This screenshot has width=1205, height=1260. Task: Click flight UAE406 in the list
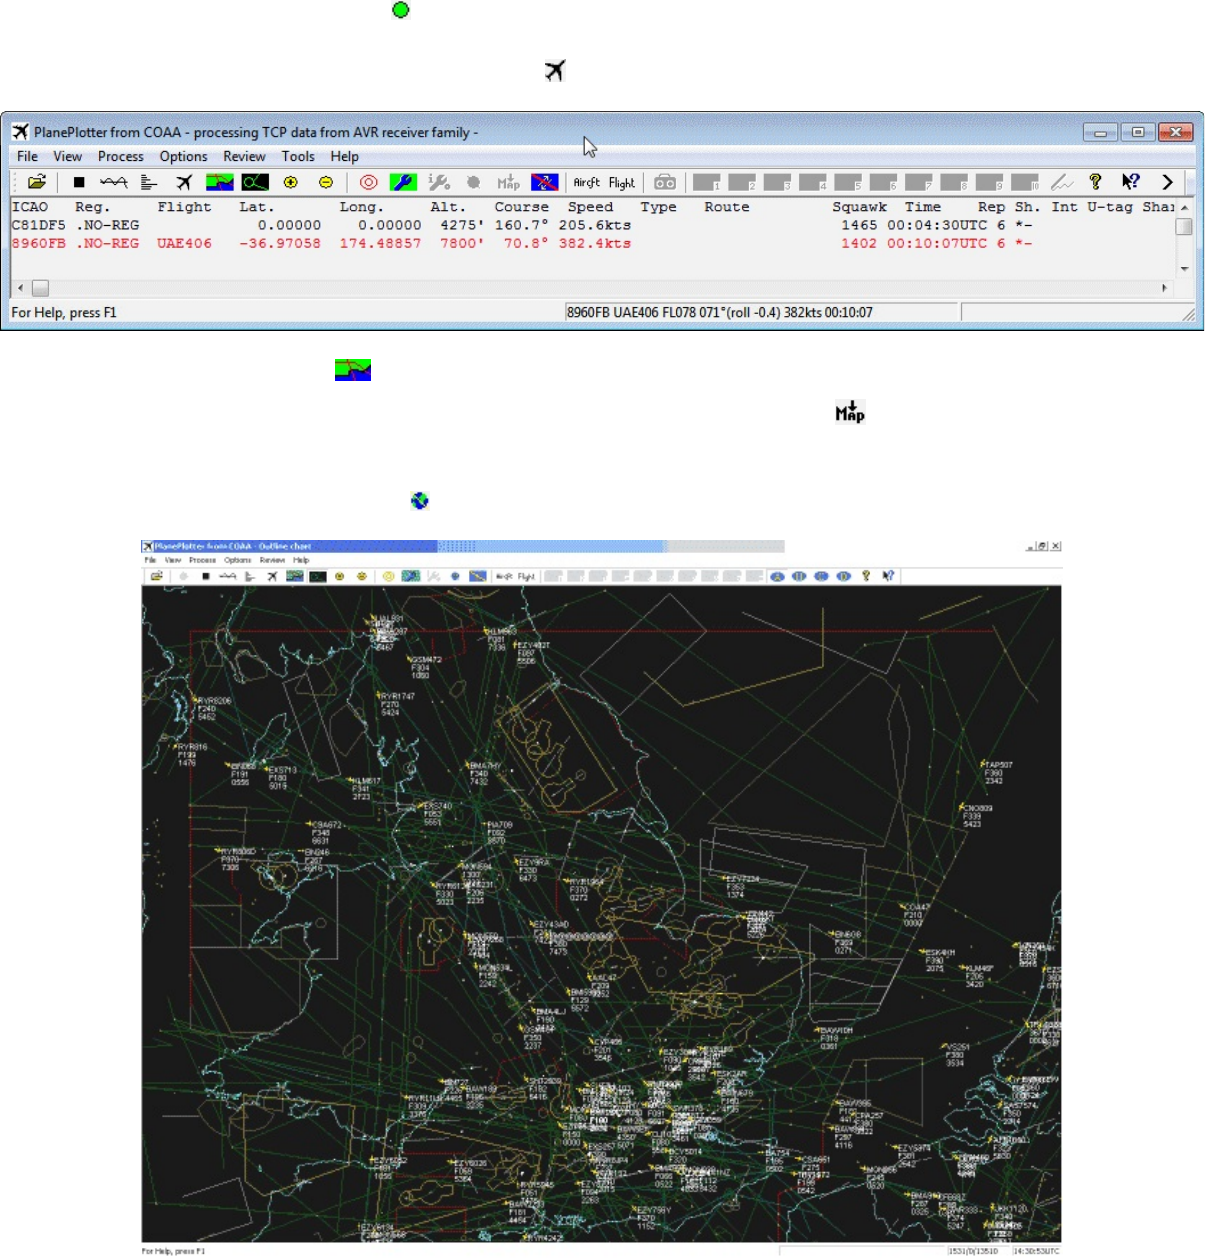pos(185,243)
